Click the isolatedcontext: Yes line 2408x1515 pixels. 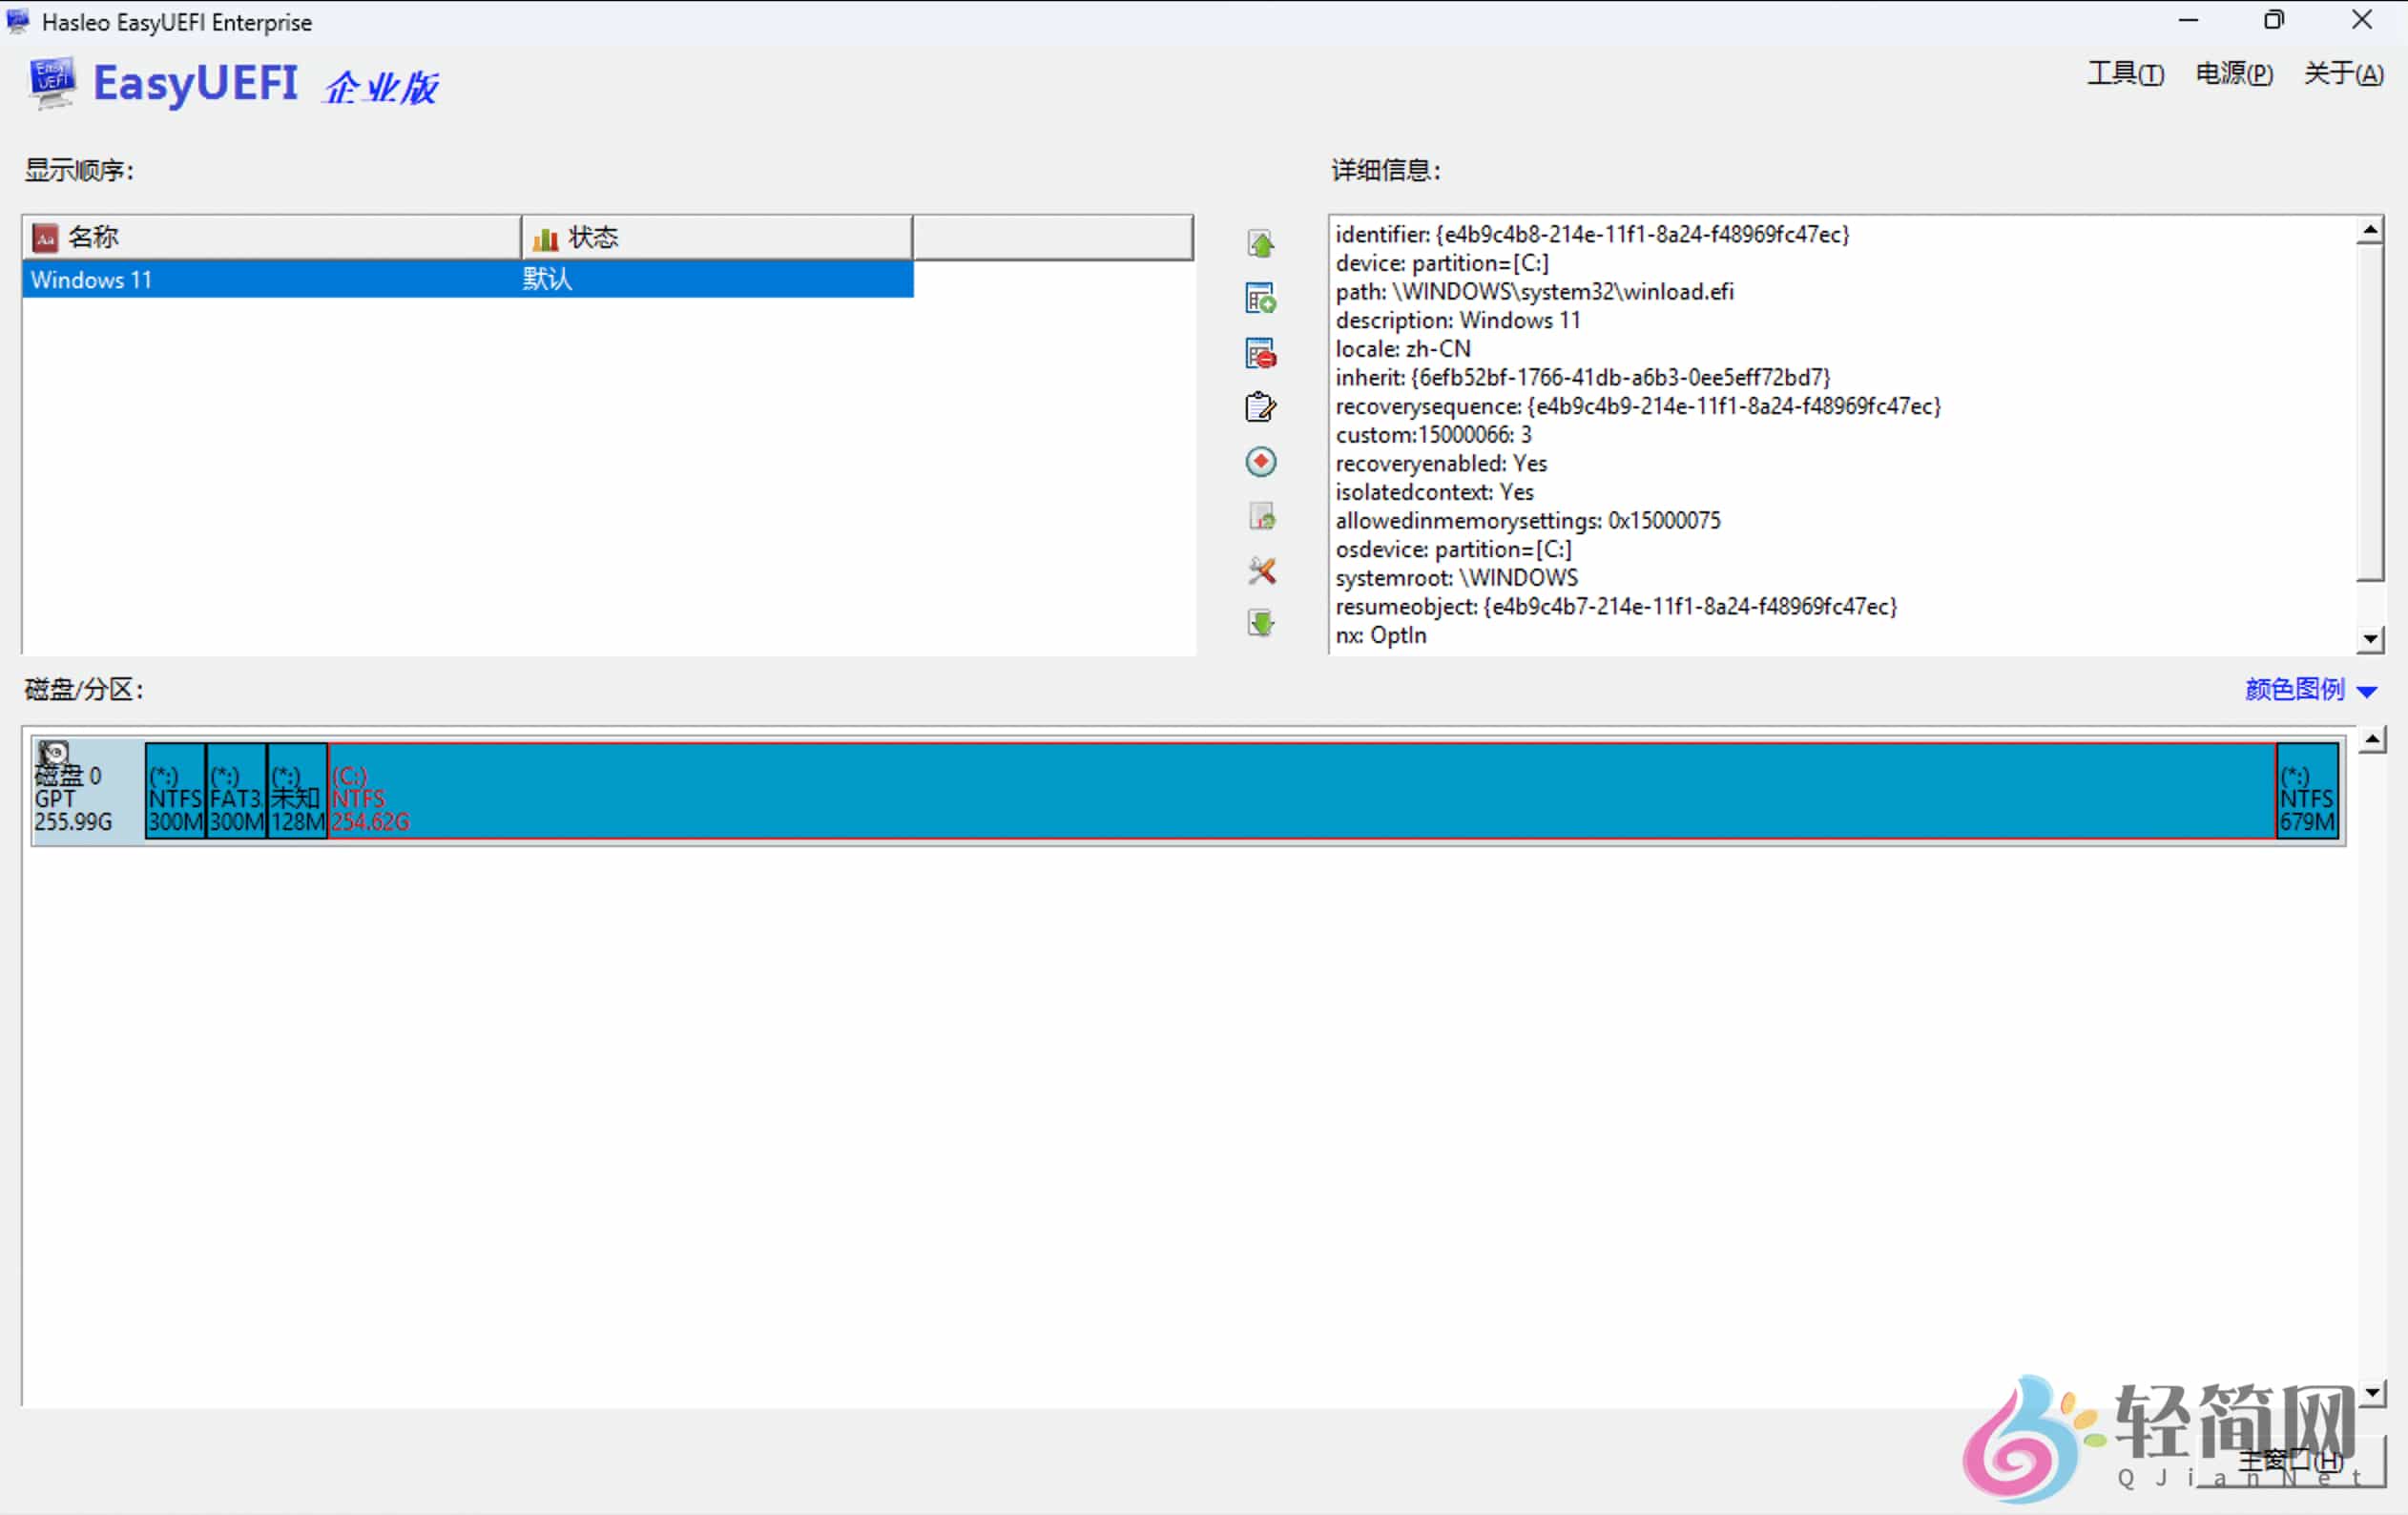(1434, 492)
